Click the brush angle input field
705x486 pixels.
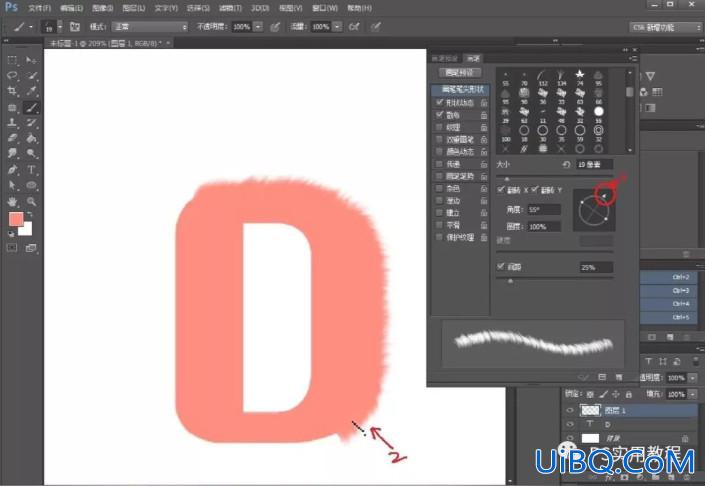[544, 210]
